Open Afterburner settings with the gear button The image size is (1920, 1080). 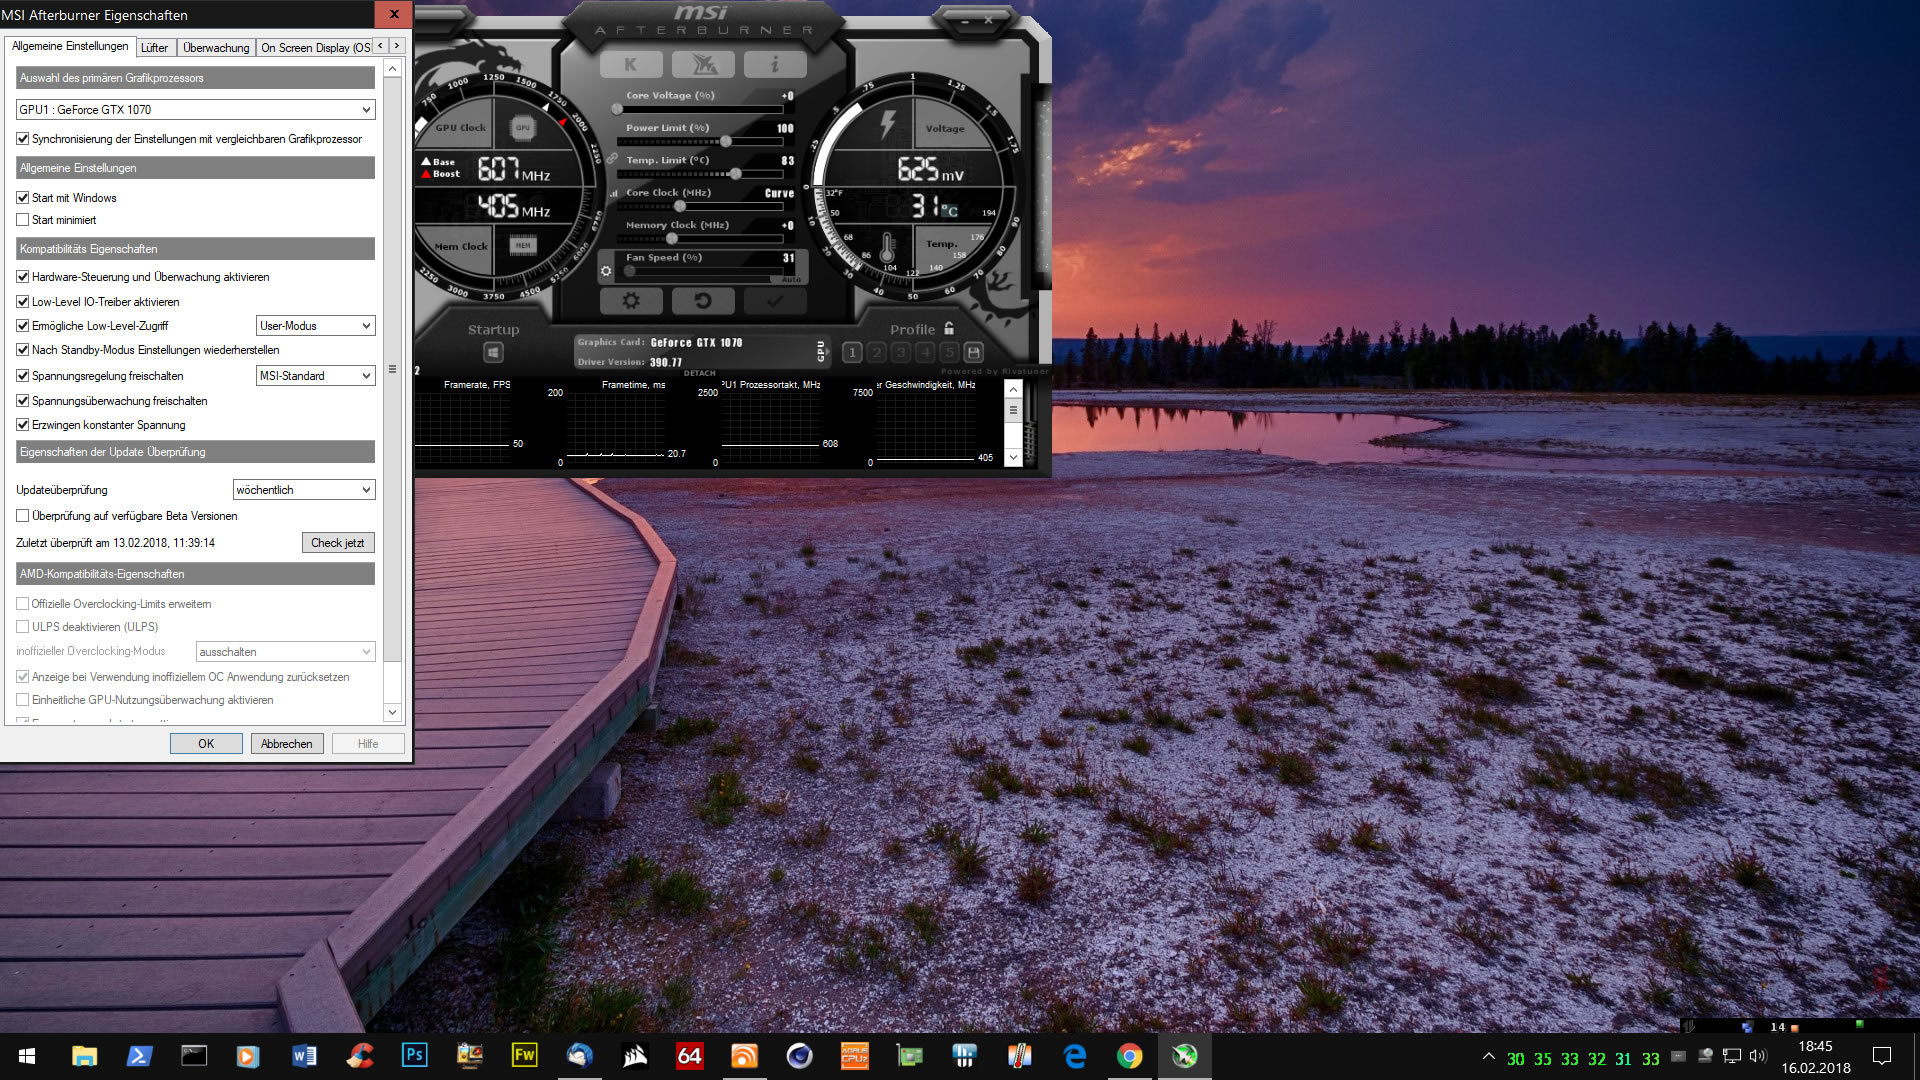click(x=631, y=300)
